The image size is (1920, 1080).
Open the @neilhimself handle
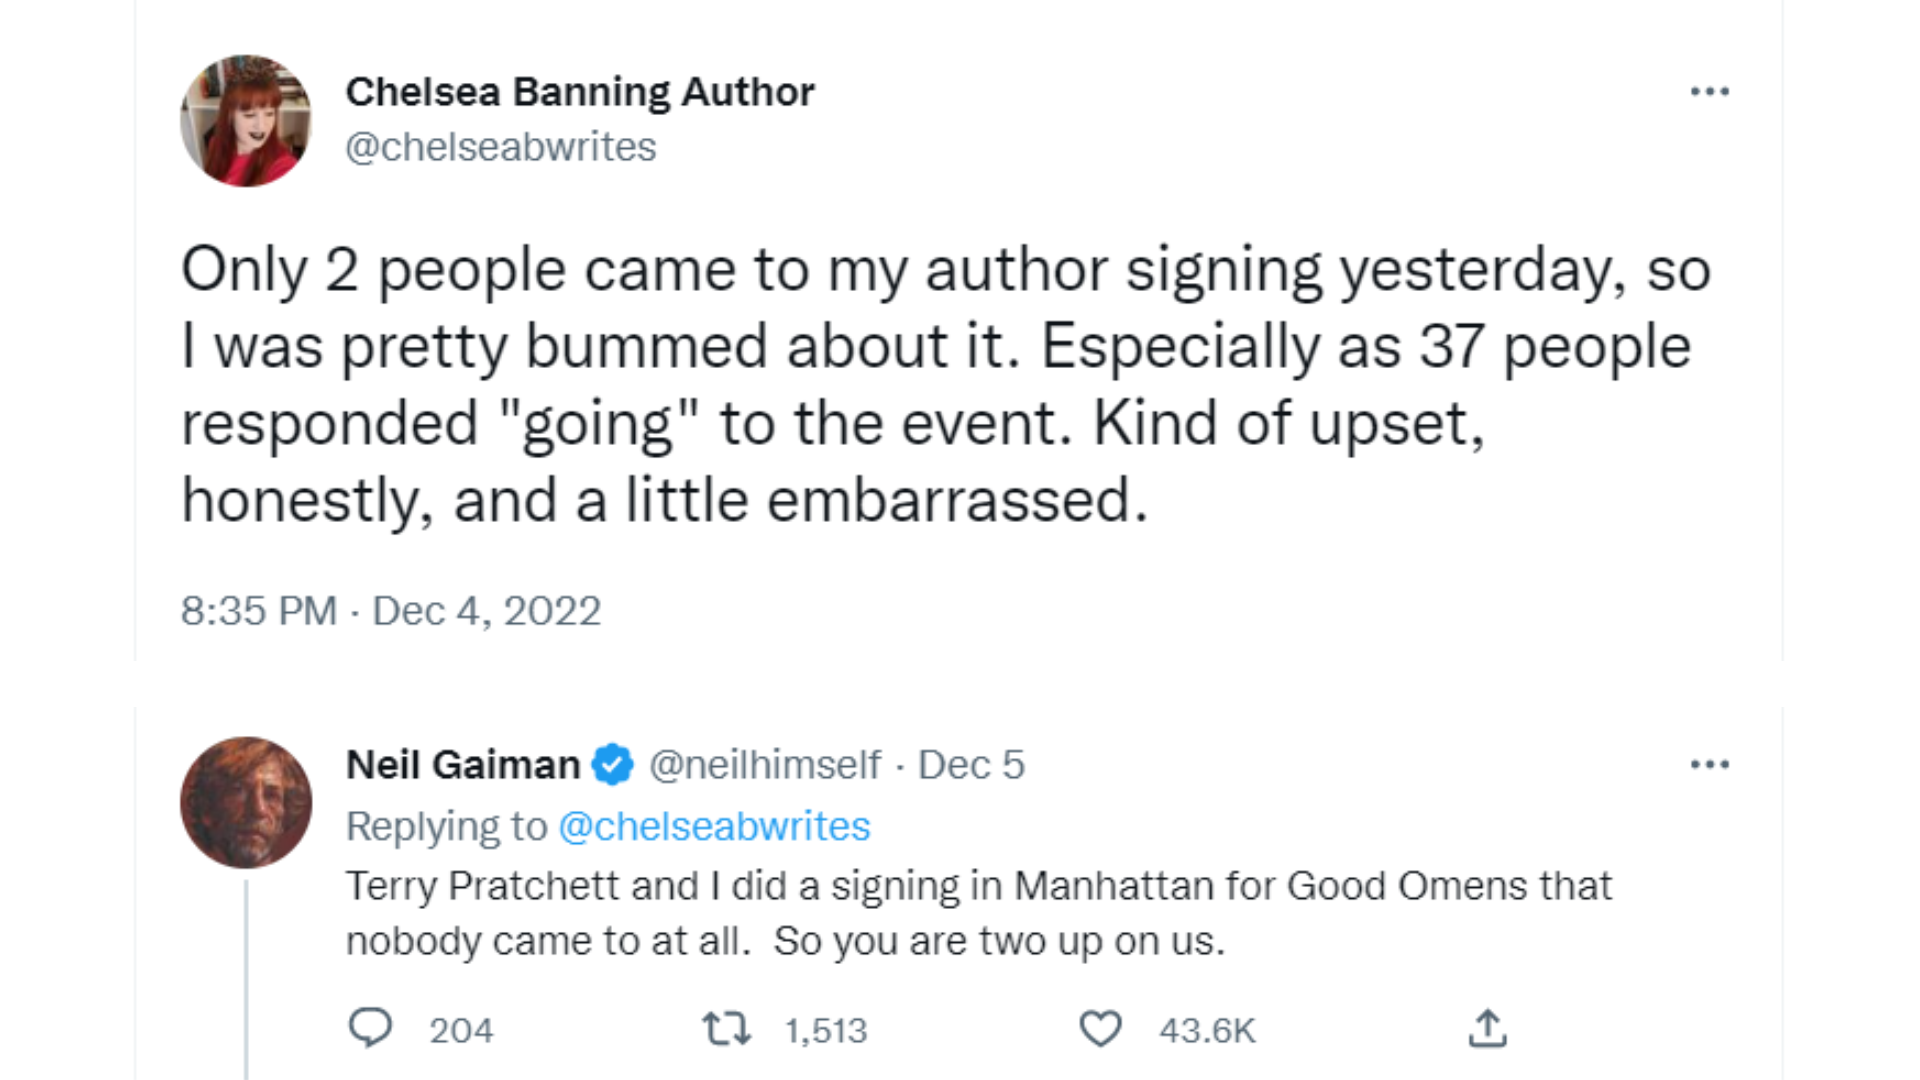pyautogui.click(x=765, y=765)
